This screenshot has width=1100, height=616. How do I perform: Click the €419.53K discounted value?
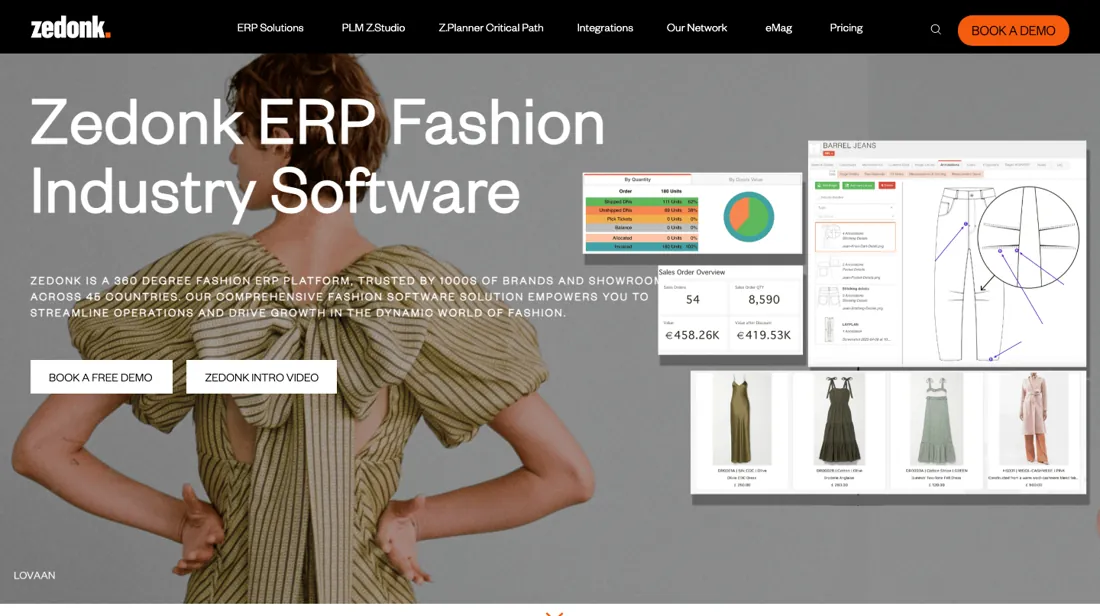click(x=764, y=335)
